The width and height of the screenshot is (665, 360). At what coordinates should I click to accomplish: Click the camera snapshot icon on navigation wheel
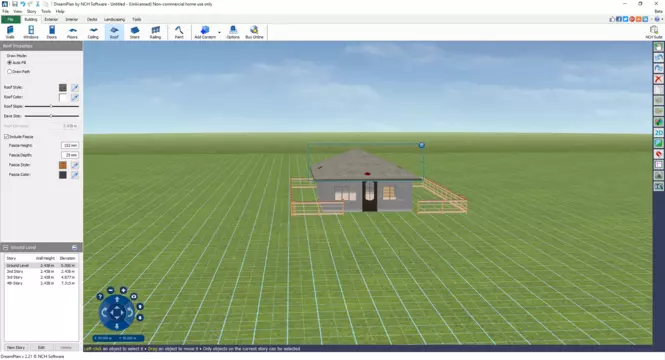134,296
